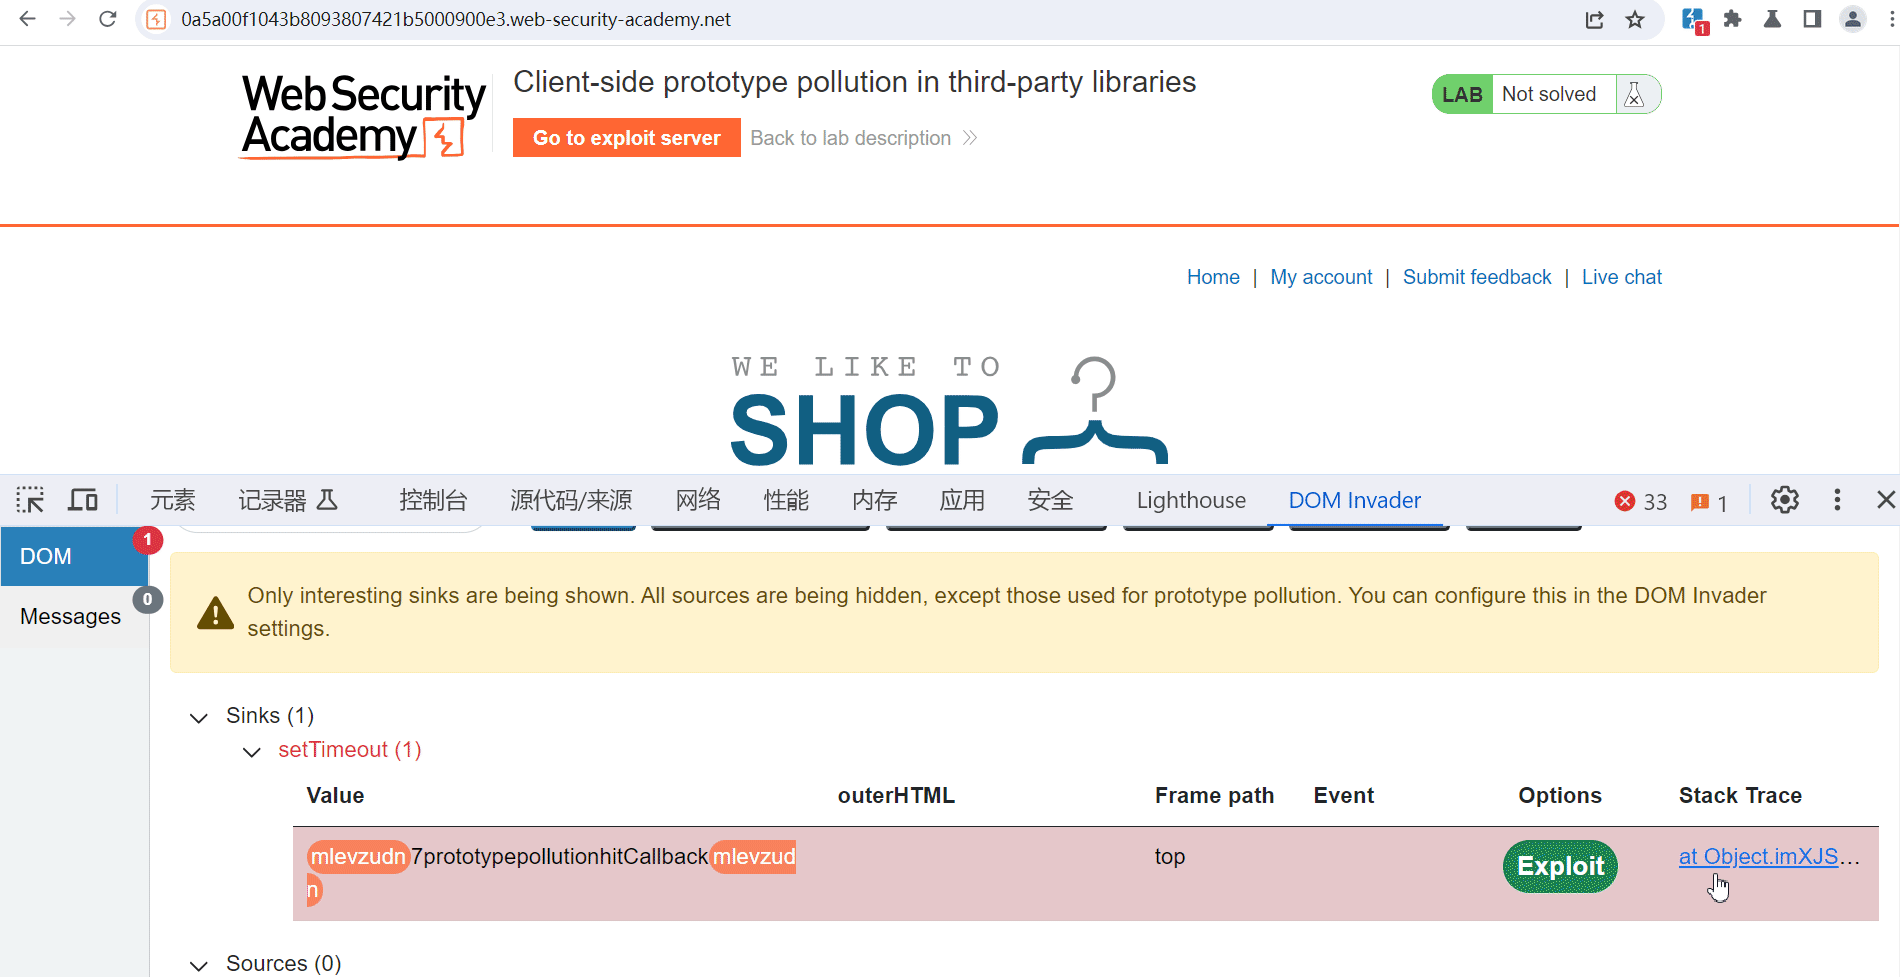
Task: Collapse the Sinks section
Action: coord(199,717)
